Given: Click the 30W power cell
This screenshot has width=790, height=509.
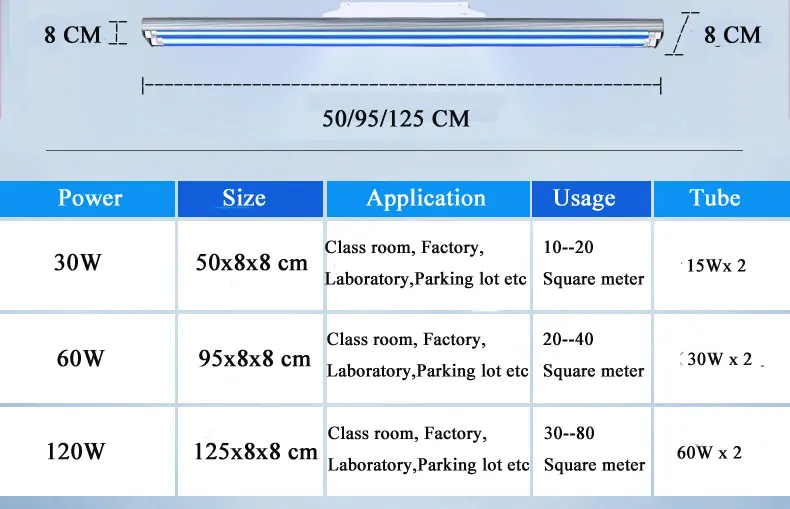Looking at the screenshot, I should tap(77, 264).
